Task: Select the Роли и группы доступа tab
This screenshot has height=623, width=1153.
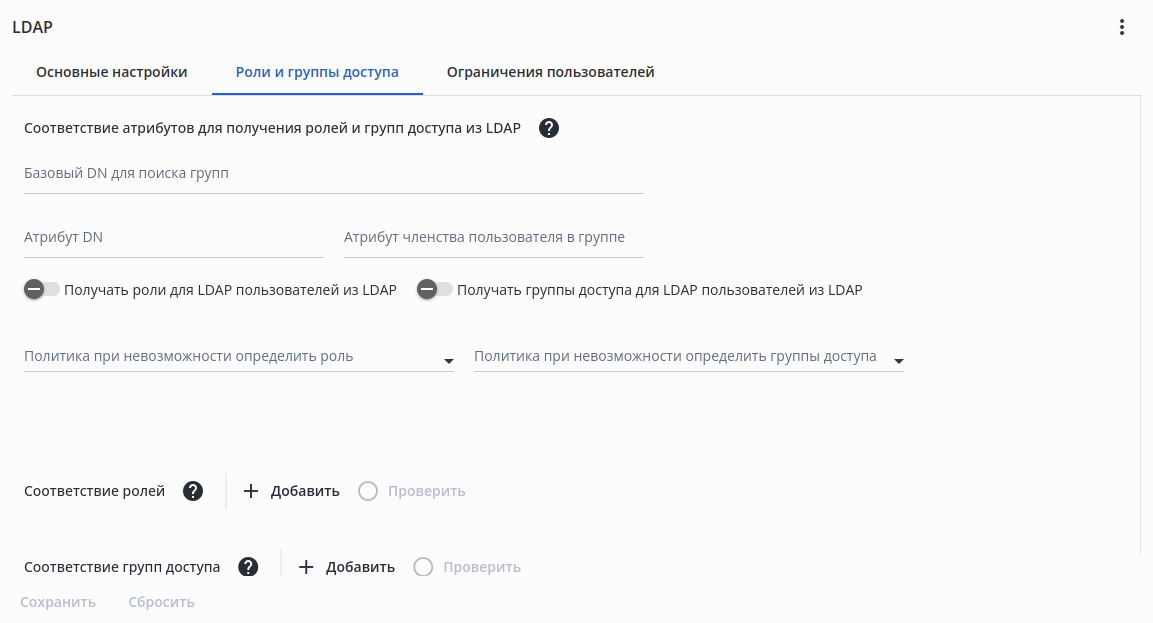Action: pos(317,72)
